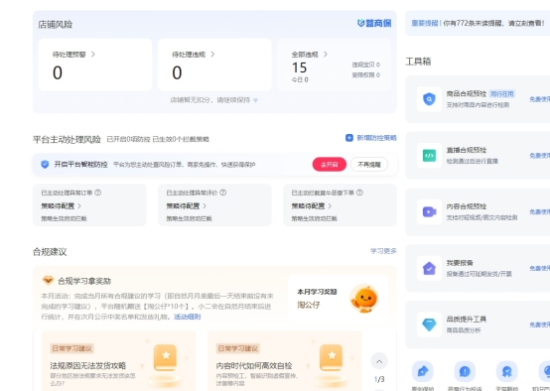Open the 新增防控策略 link
The image size is (550, 391).
click(377, 138)
